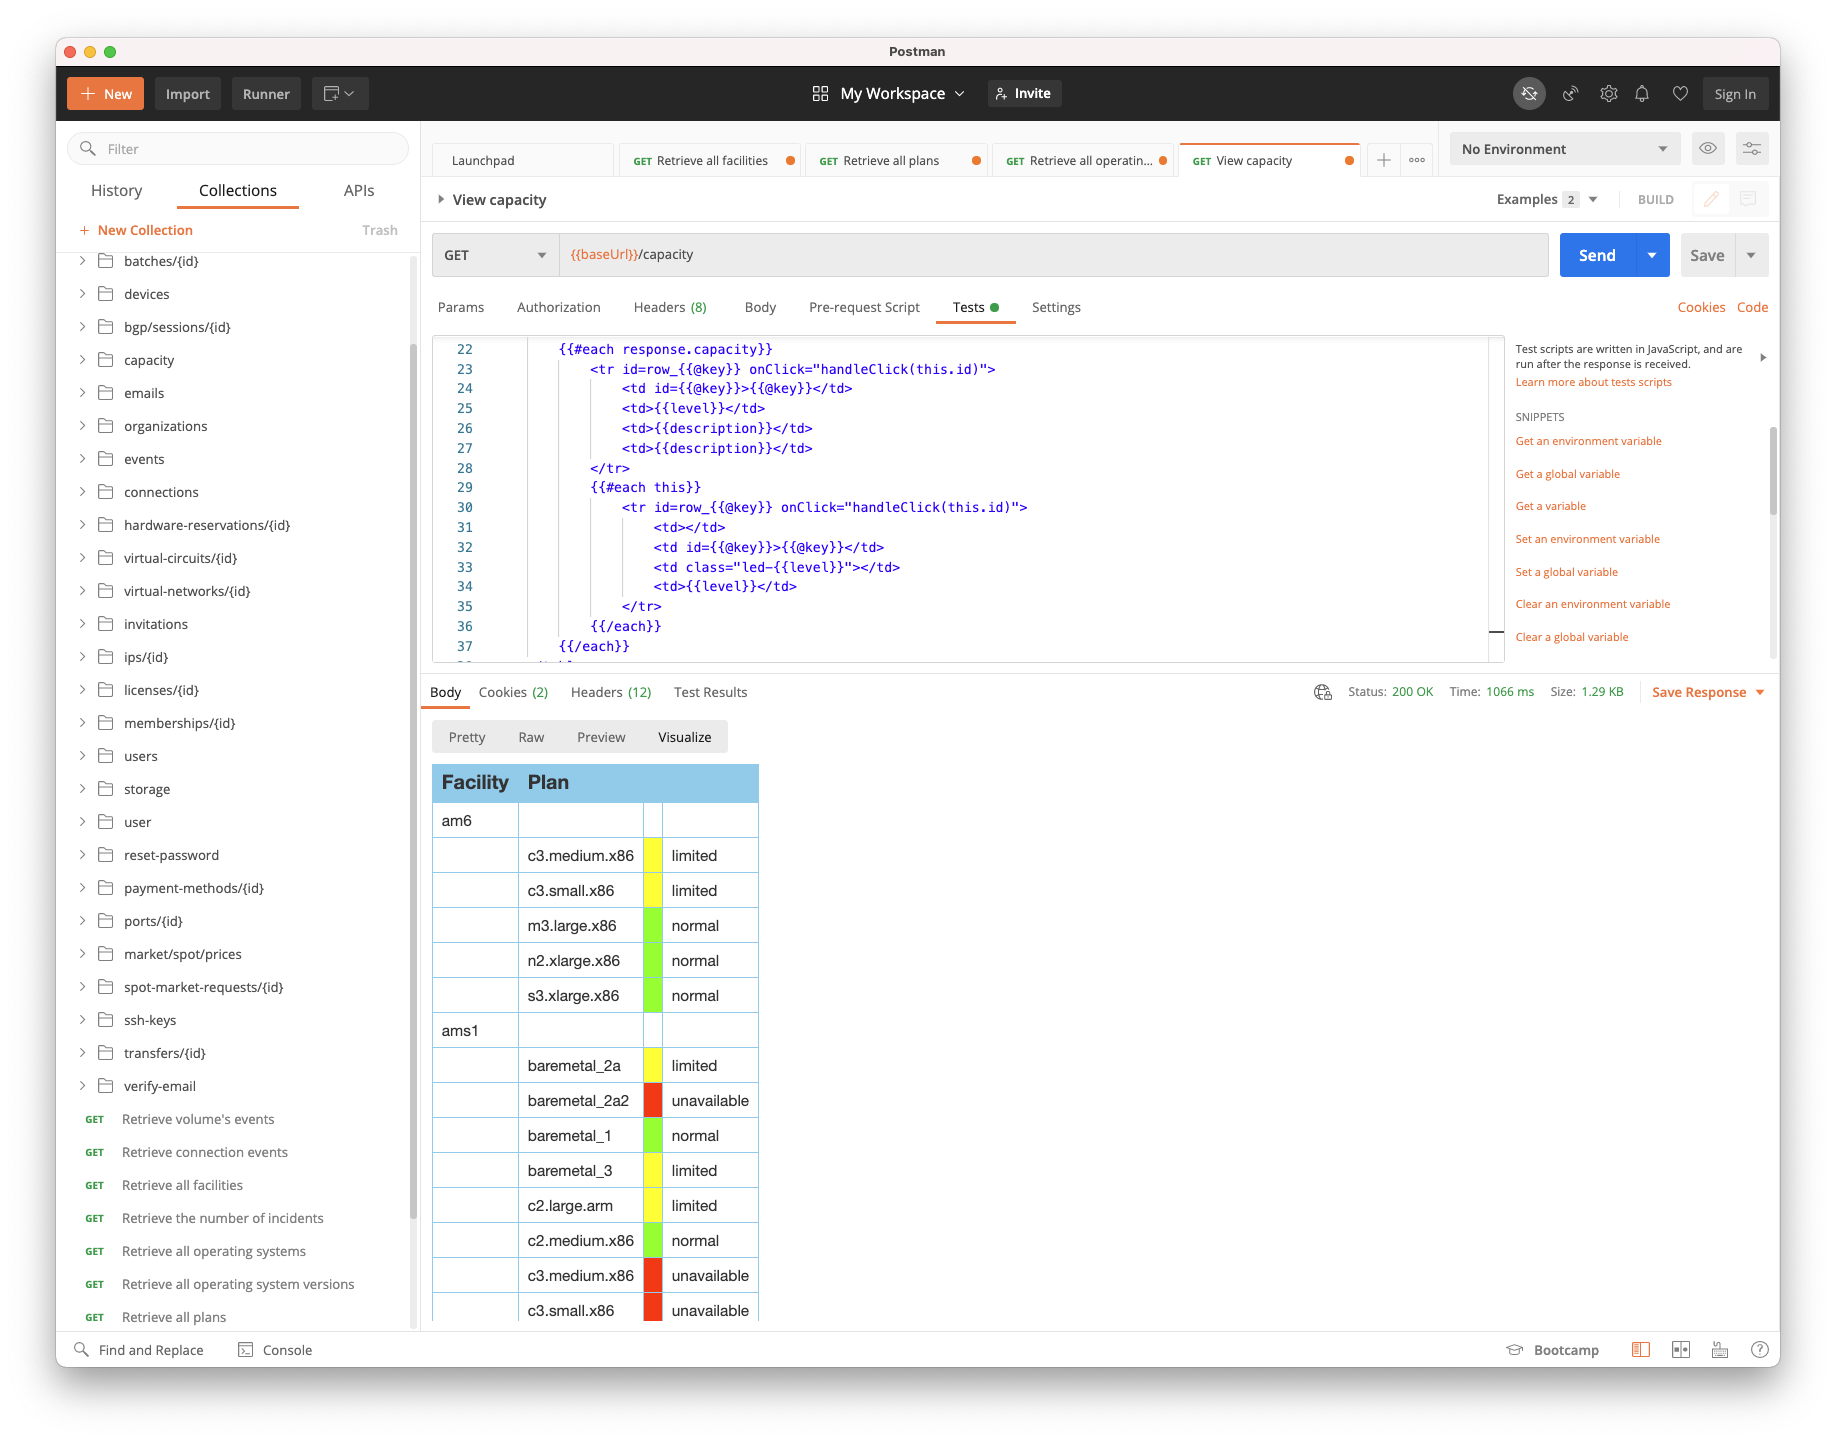Open the capture requests satellite icon
Viewport: 1836px width, 1441px height.
(x=1571, y=94)
